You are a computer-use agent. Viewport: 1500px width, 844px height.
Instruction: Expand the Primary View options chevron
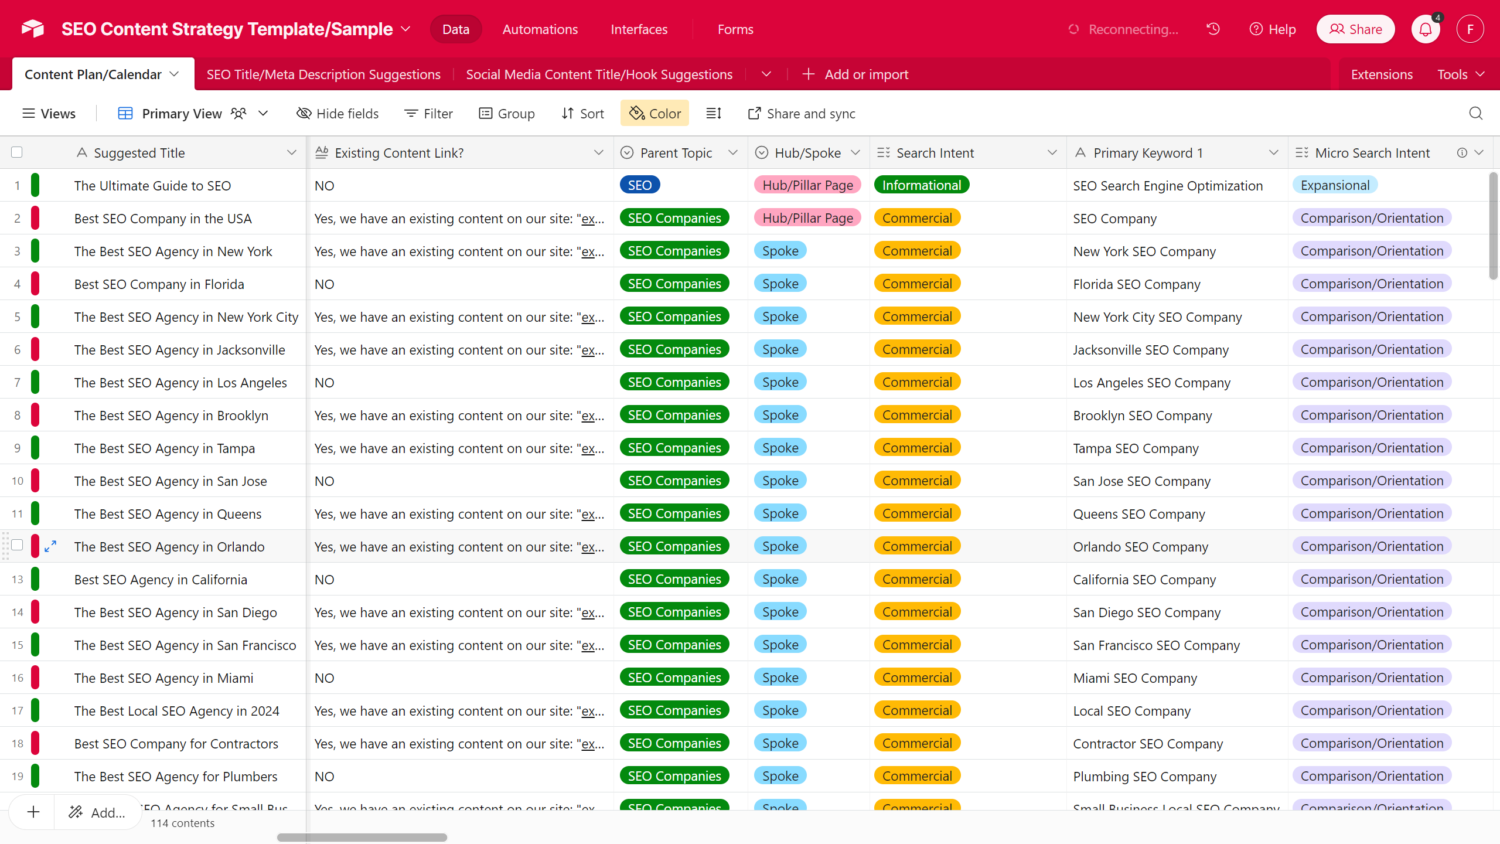tap(263, 114)
